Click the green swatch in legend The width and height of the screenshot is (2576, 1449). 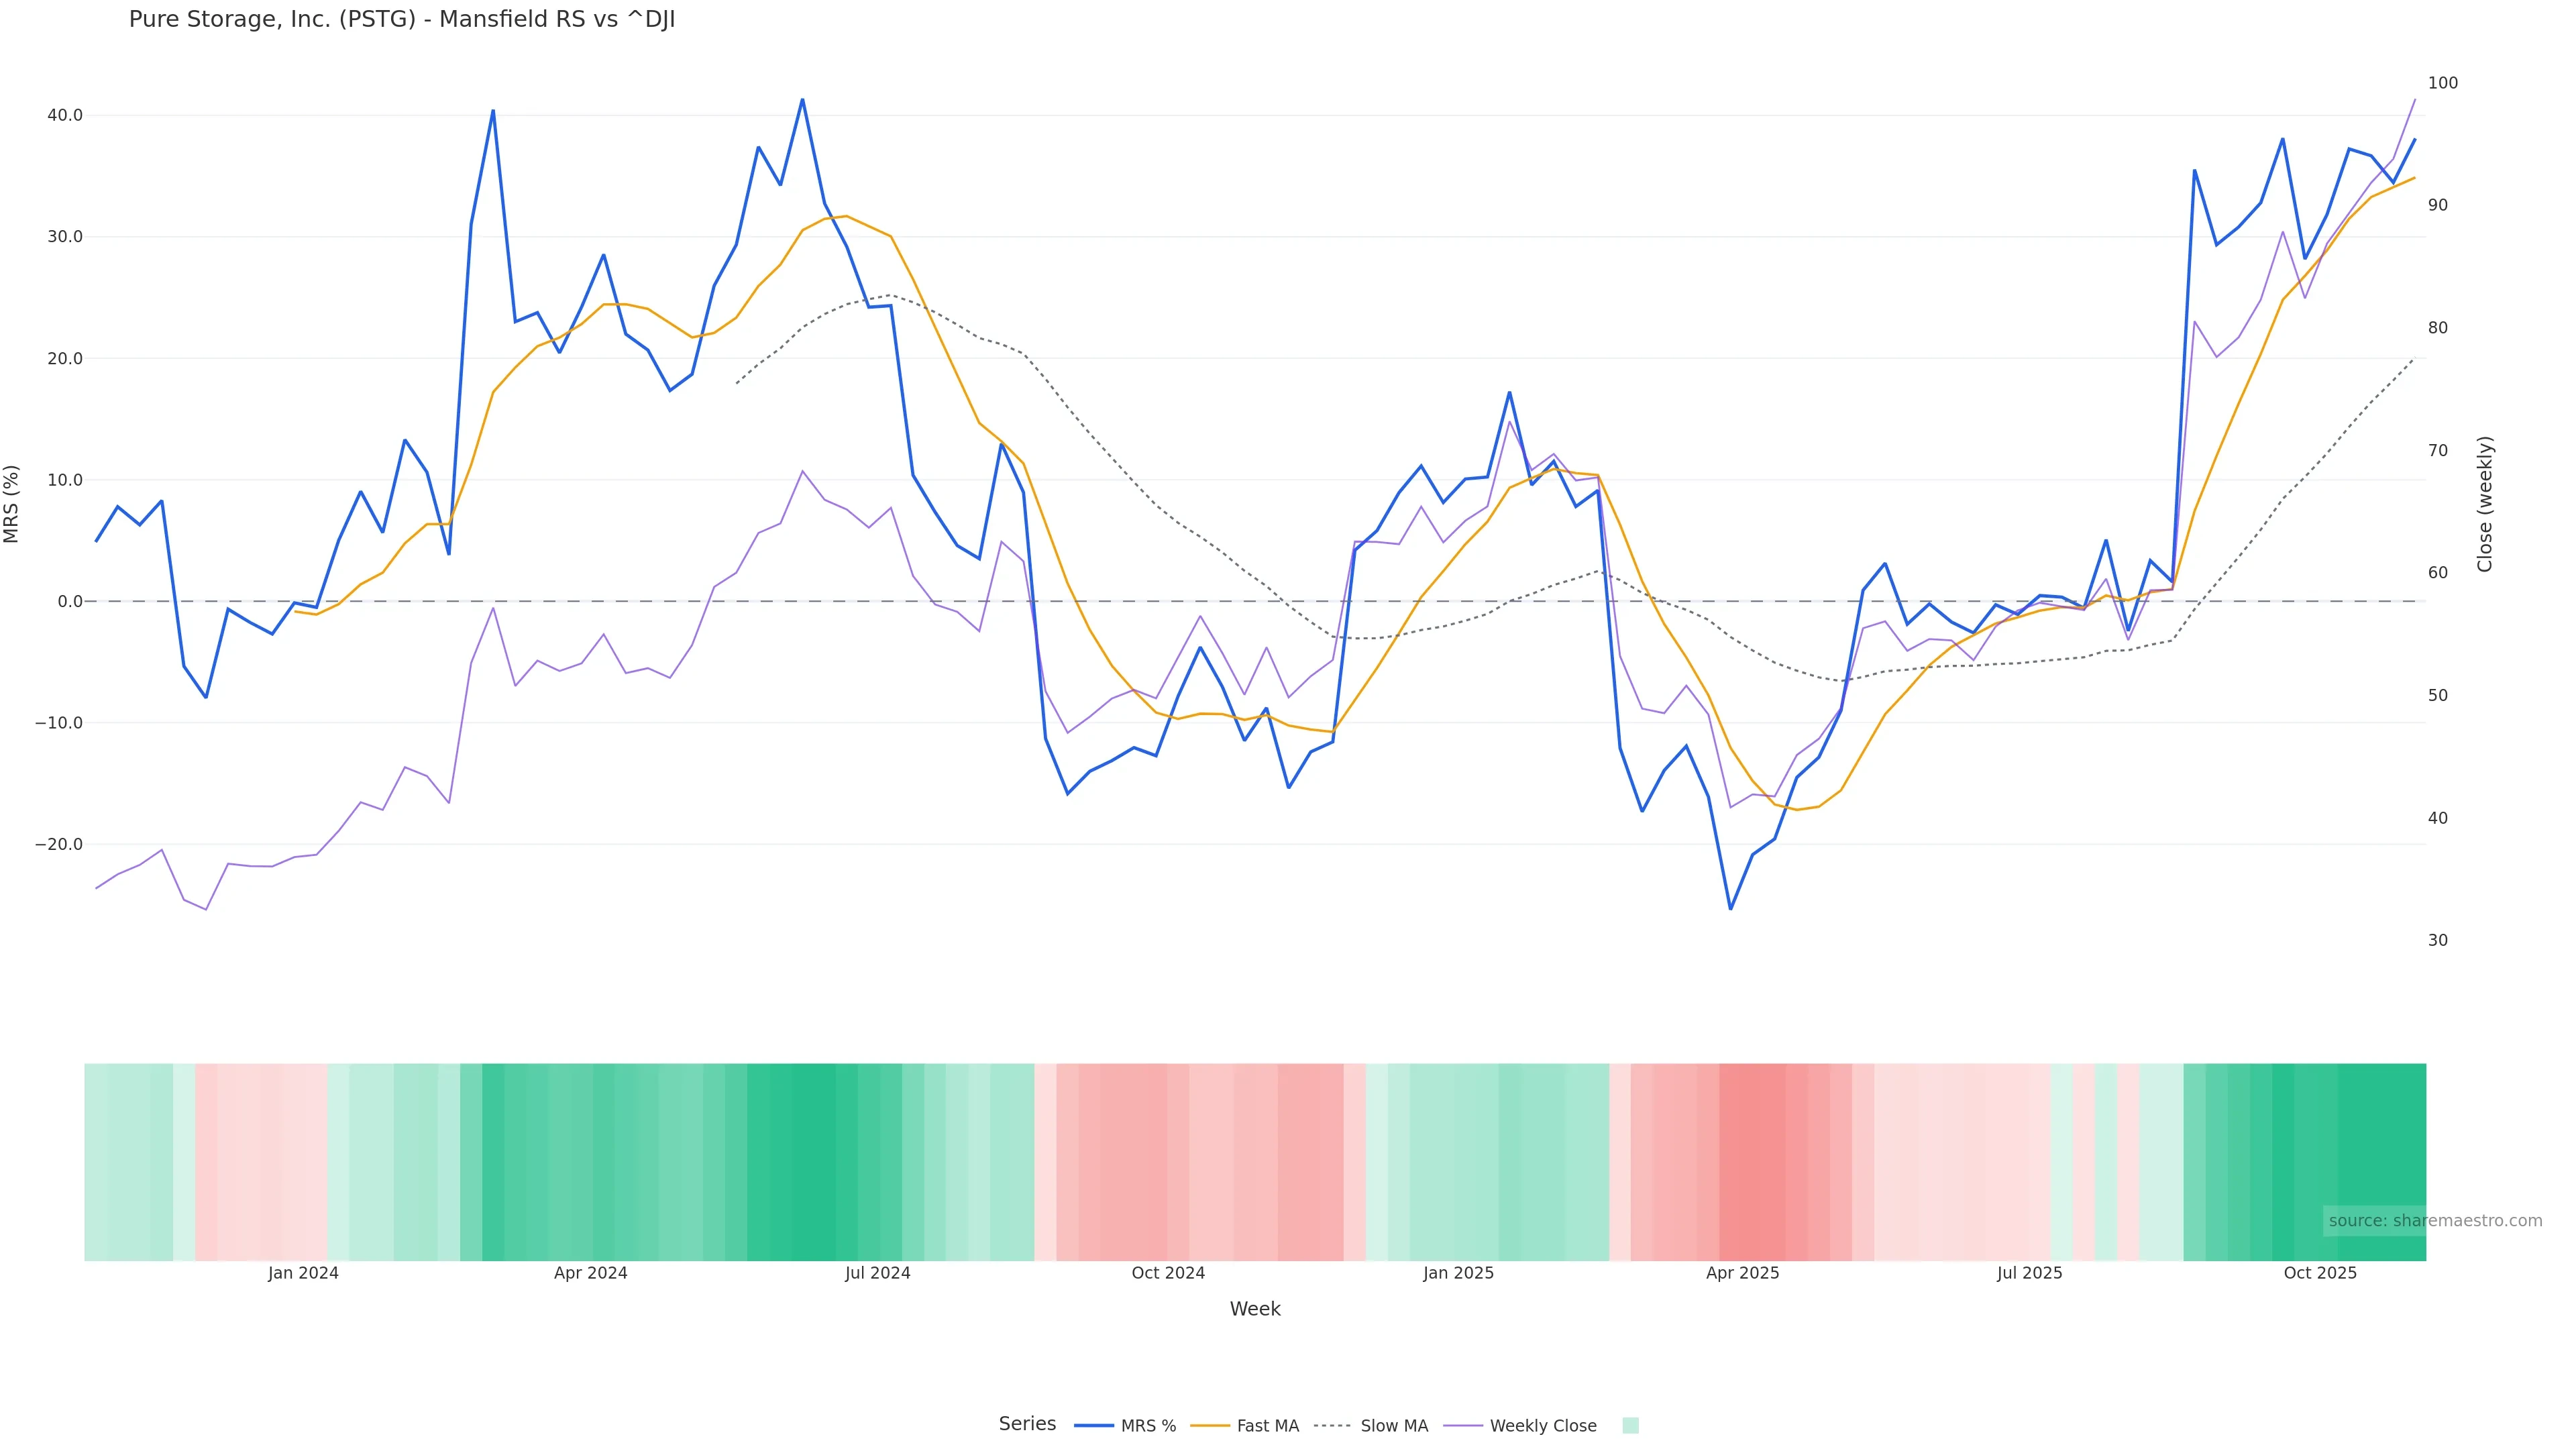pyautogui.click(x=1630, y=1426)
